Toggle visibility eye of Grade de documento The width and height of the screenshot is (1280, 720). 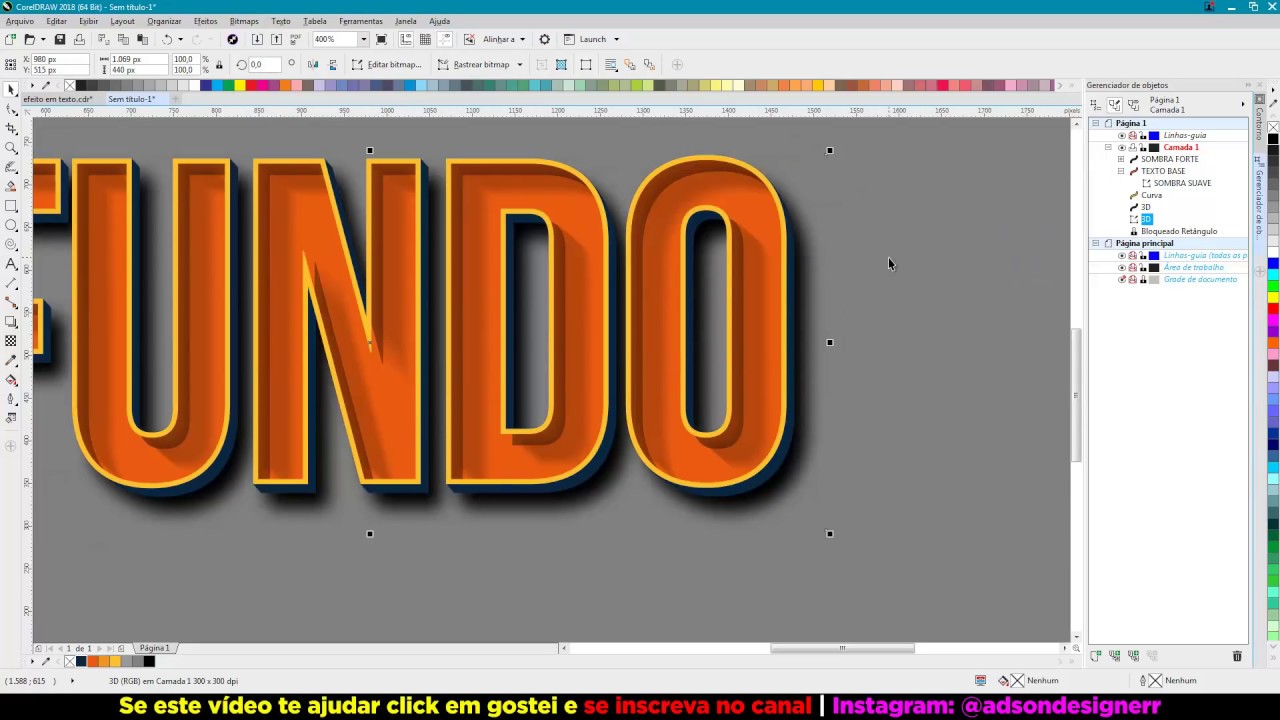click(x=1122, y=279)
